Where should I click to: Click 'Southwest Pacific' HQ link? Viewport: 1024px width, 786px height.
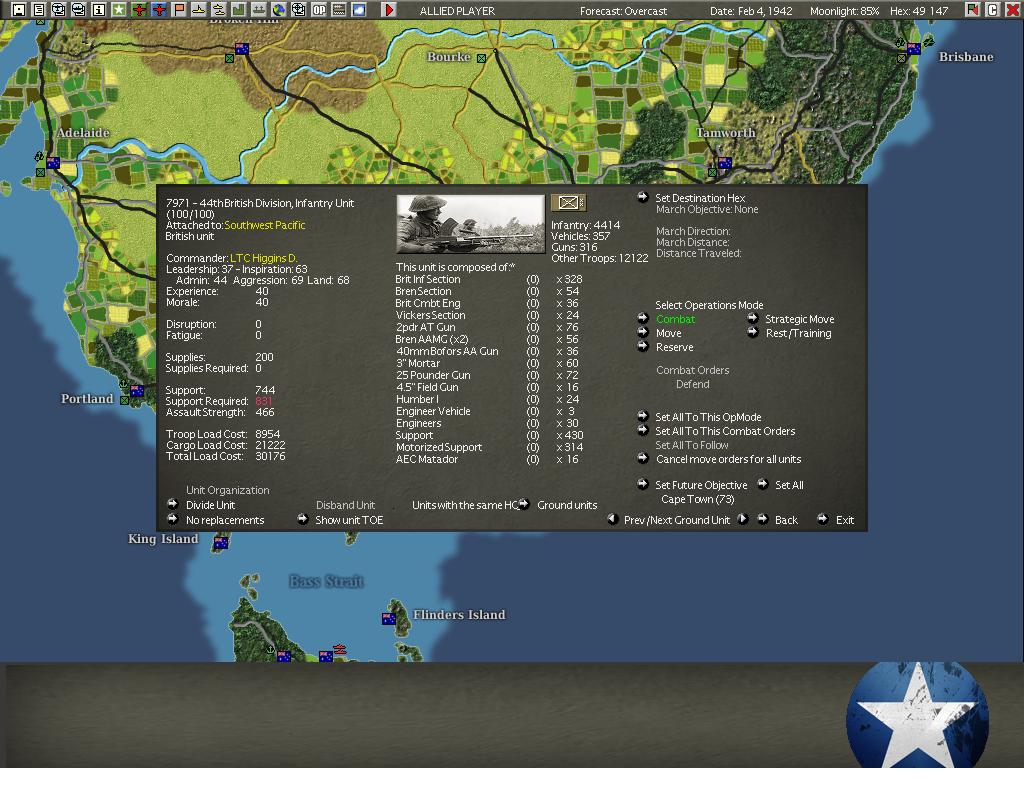[x=264, y=225]
